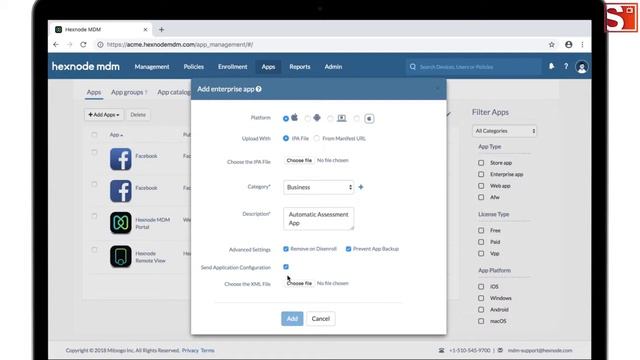640x360 pixels.
Task: Click the help icon beside Add enterprise app
Action: pyautogui.click(x=258, y=89)
